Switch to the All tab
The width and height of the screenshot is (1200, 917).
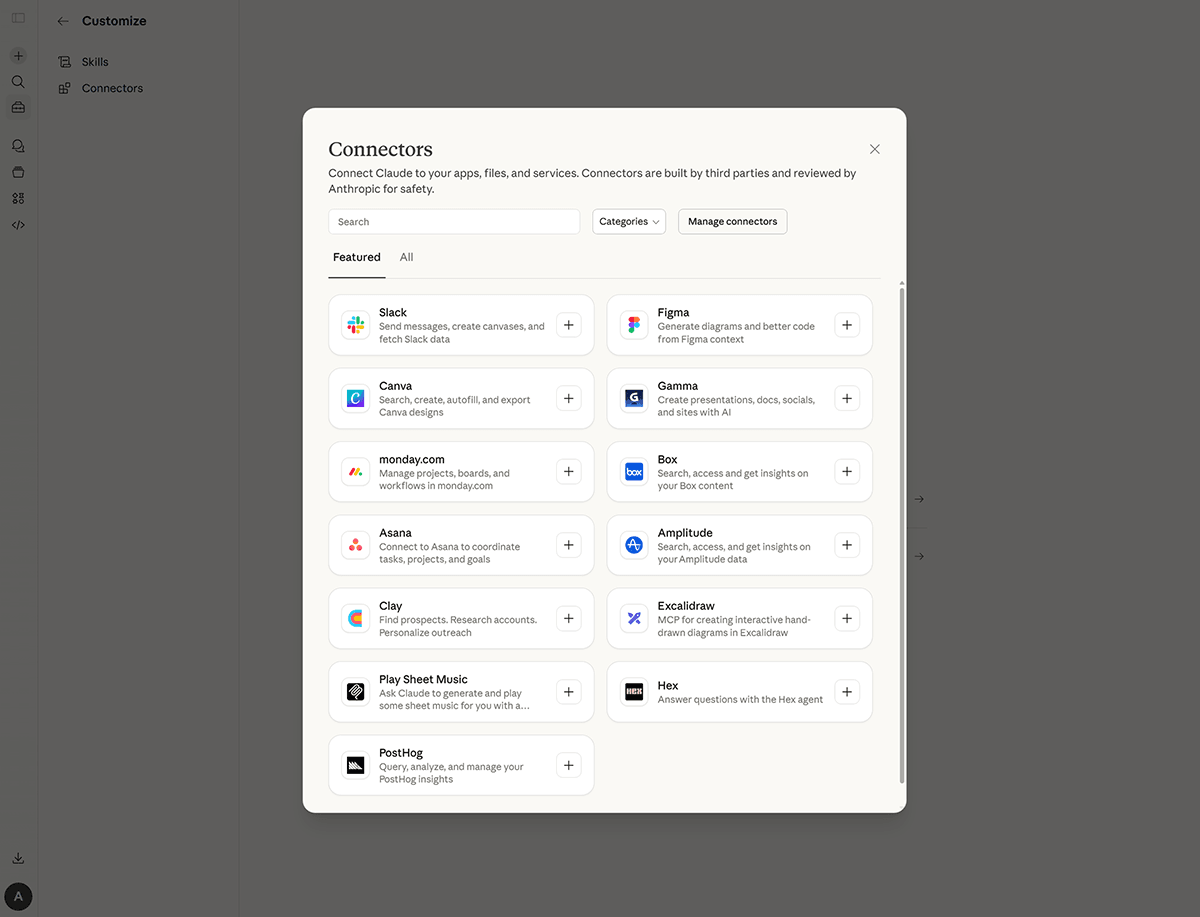(x=406, y=257)
